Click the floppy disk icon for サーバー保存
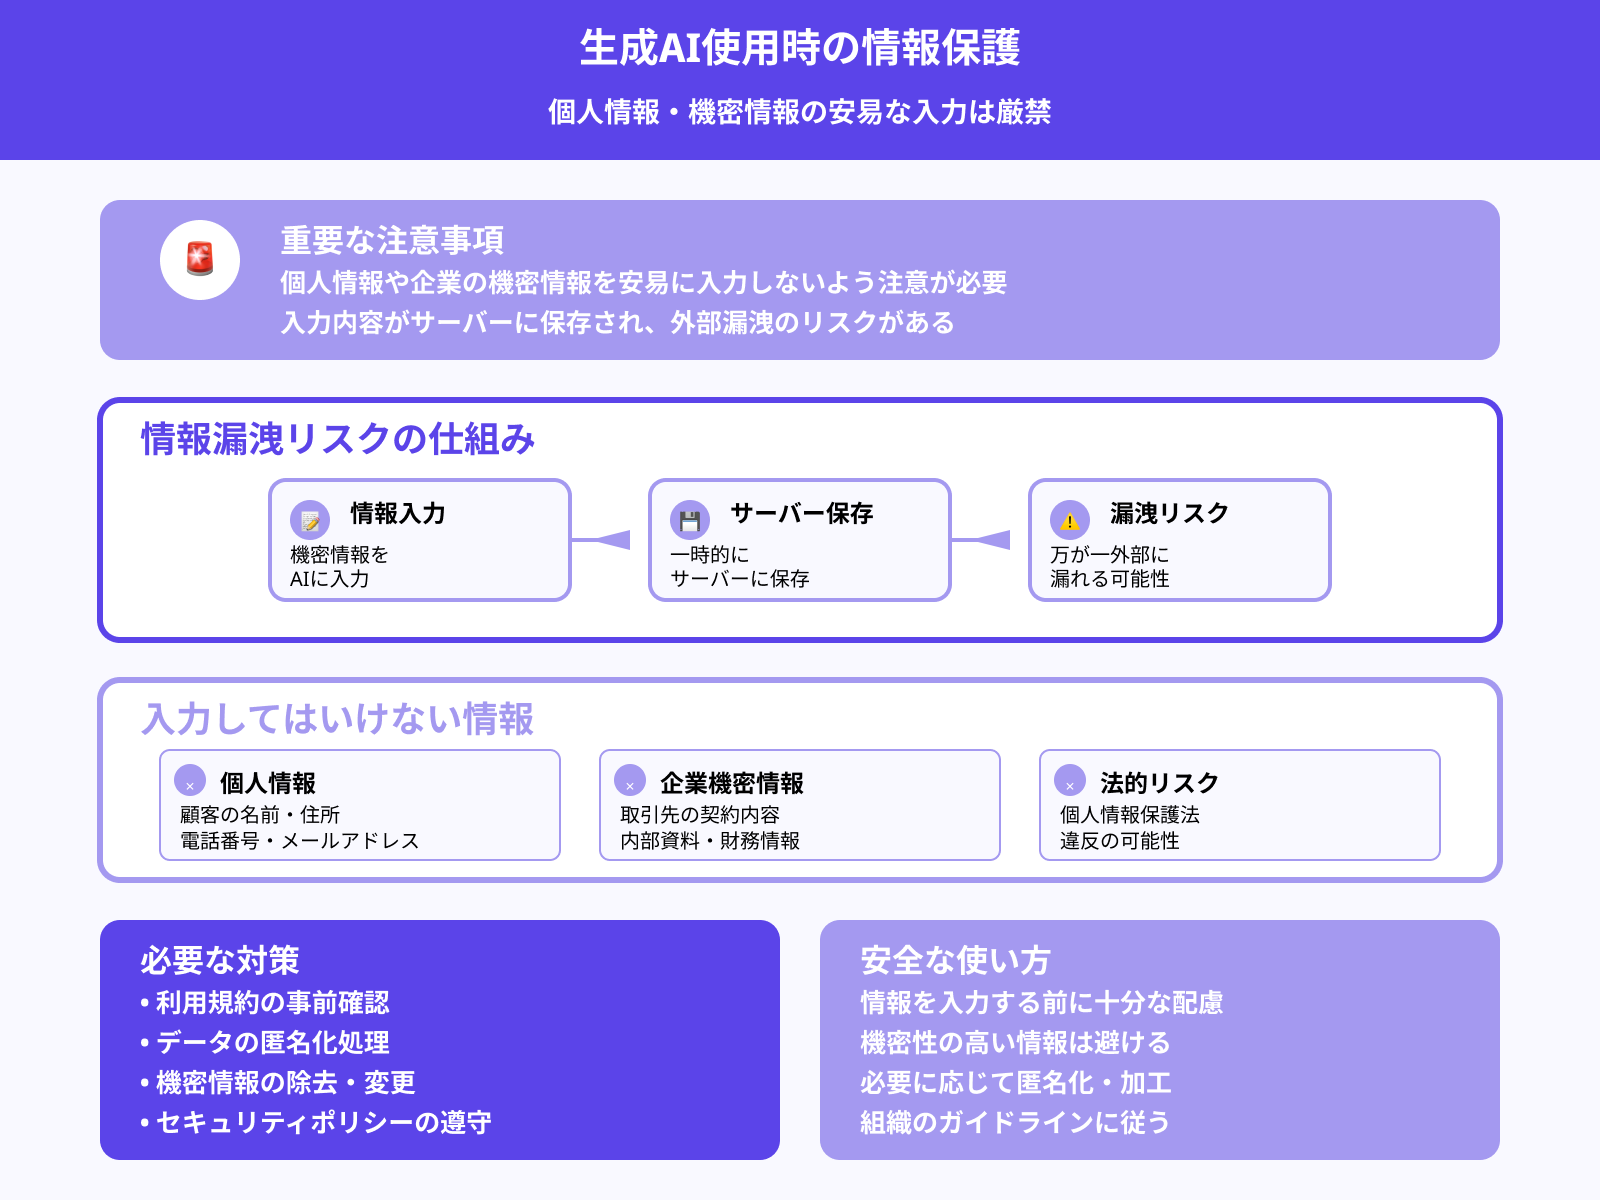 point(690,518)
